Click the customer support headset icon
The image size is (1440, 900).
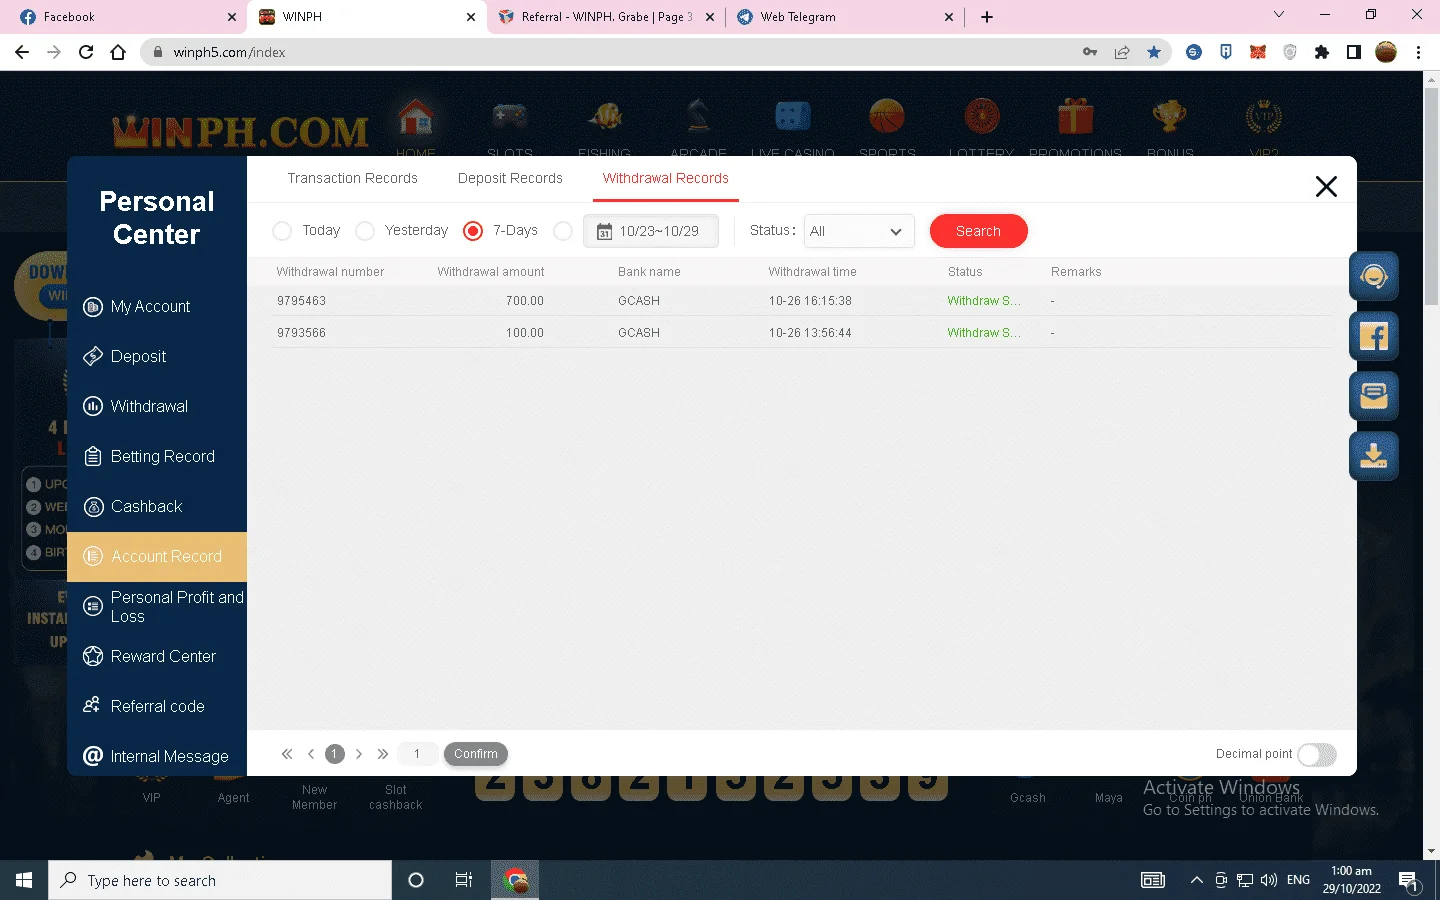tap(1374, 276)
